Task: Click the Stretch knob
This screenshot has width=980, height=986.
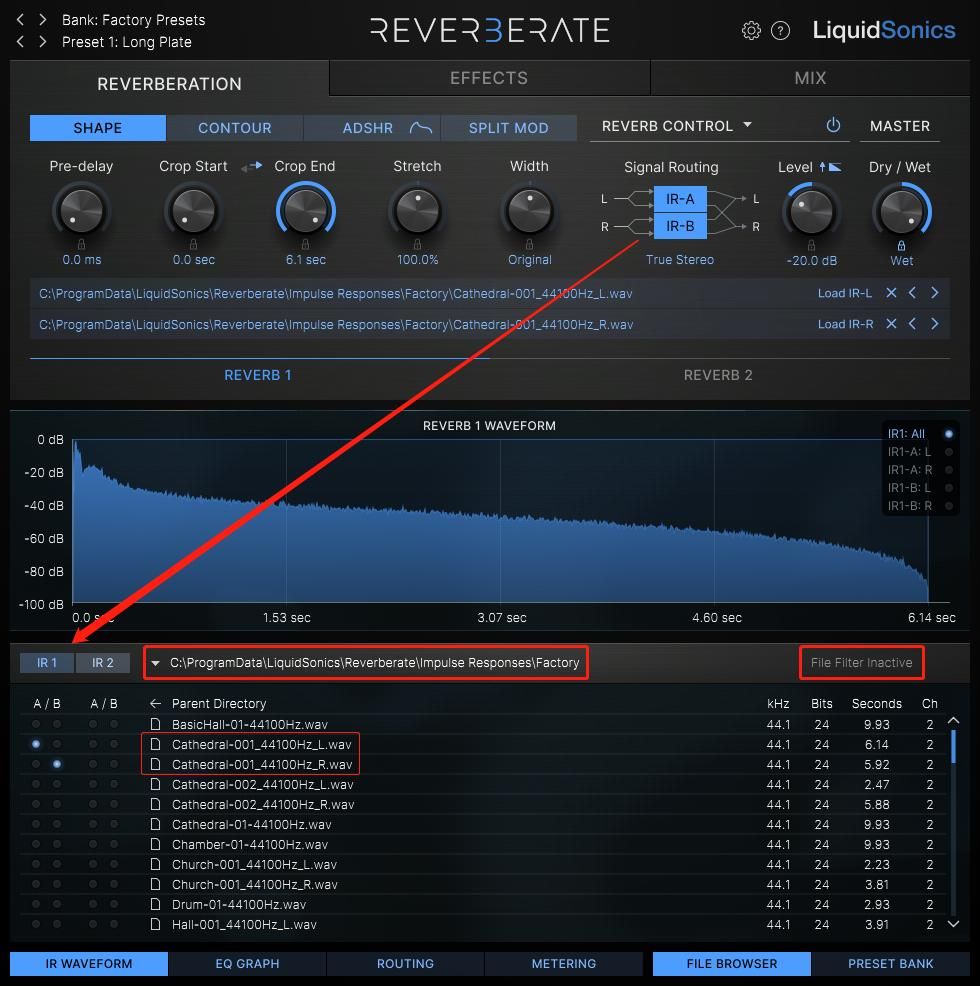Action: 418,211
